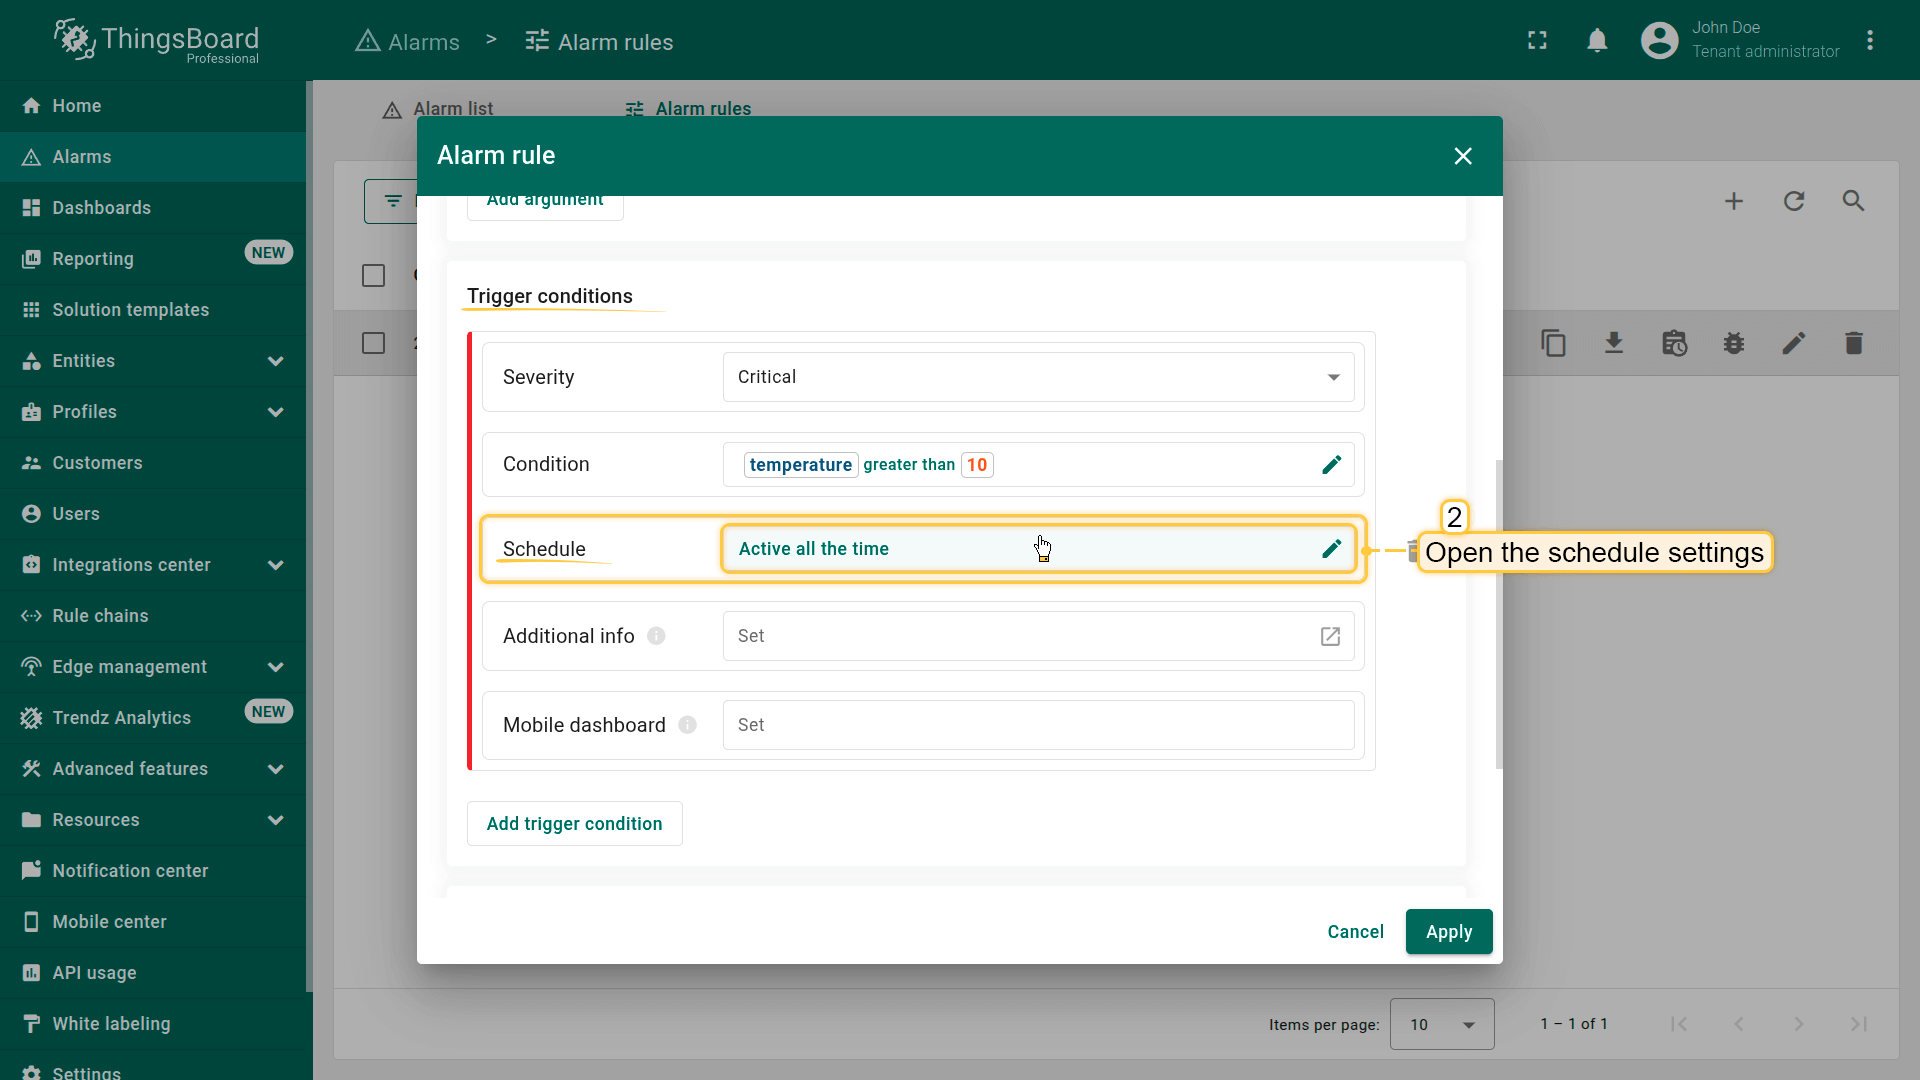Click the Schedule edit pencil icon

[1331, 549]
